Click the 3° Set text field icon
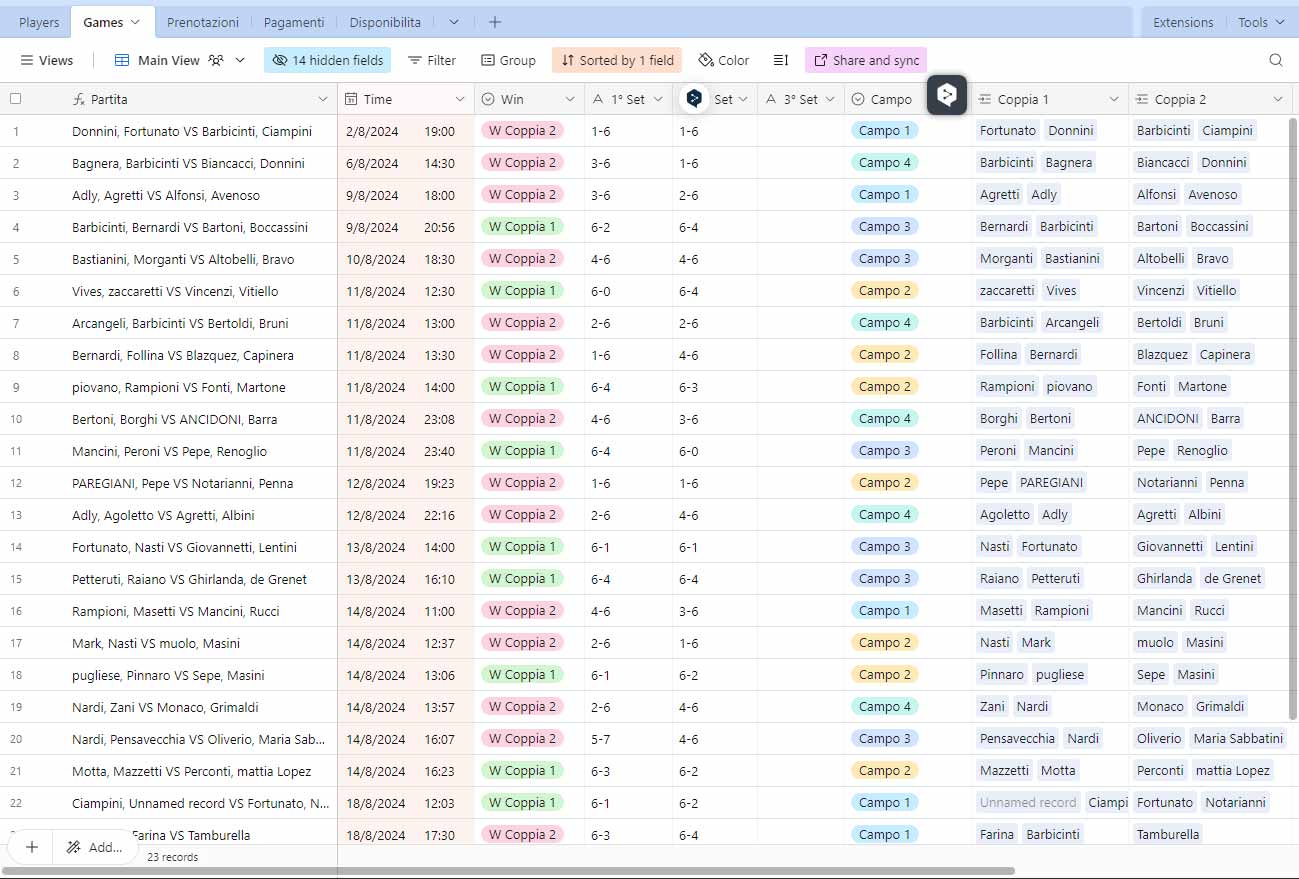Viewport: 1299px width, 879px height. (771, 99)
